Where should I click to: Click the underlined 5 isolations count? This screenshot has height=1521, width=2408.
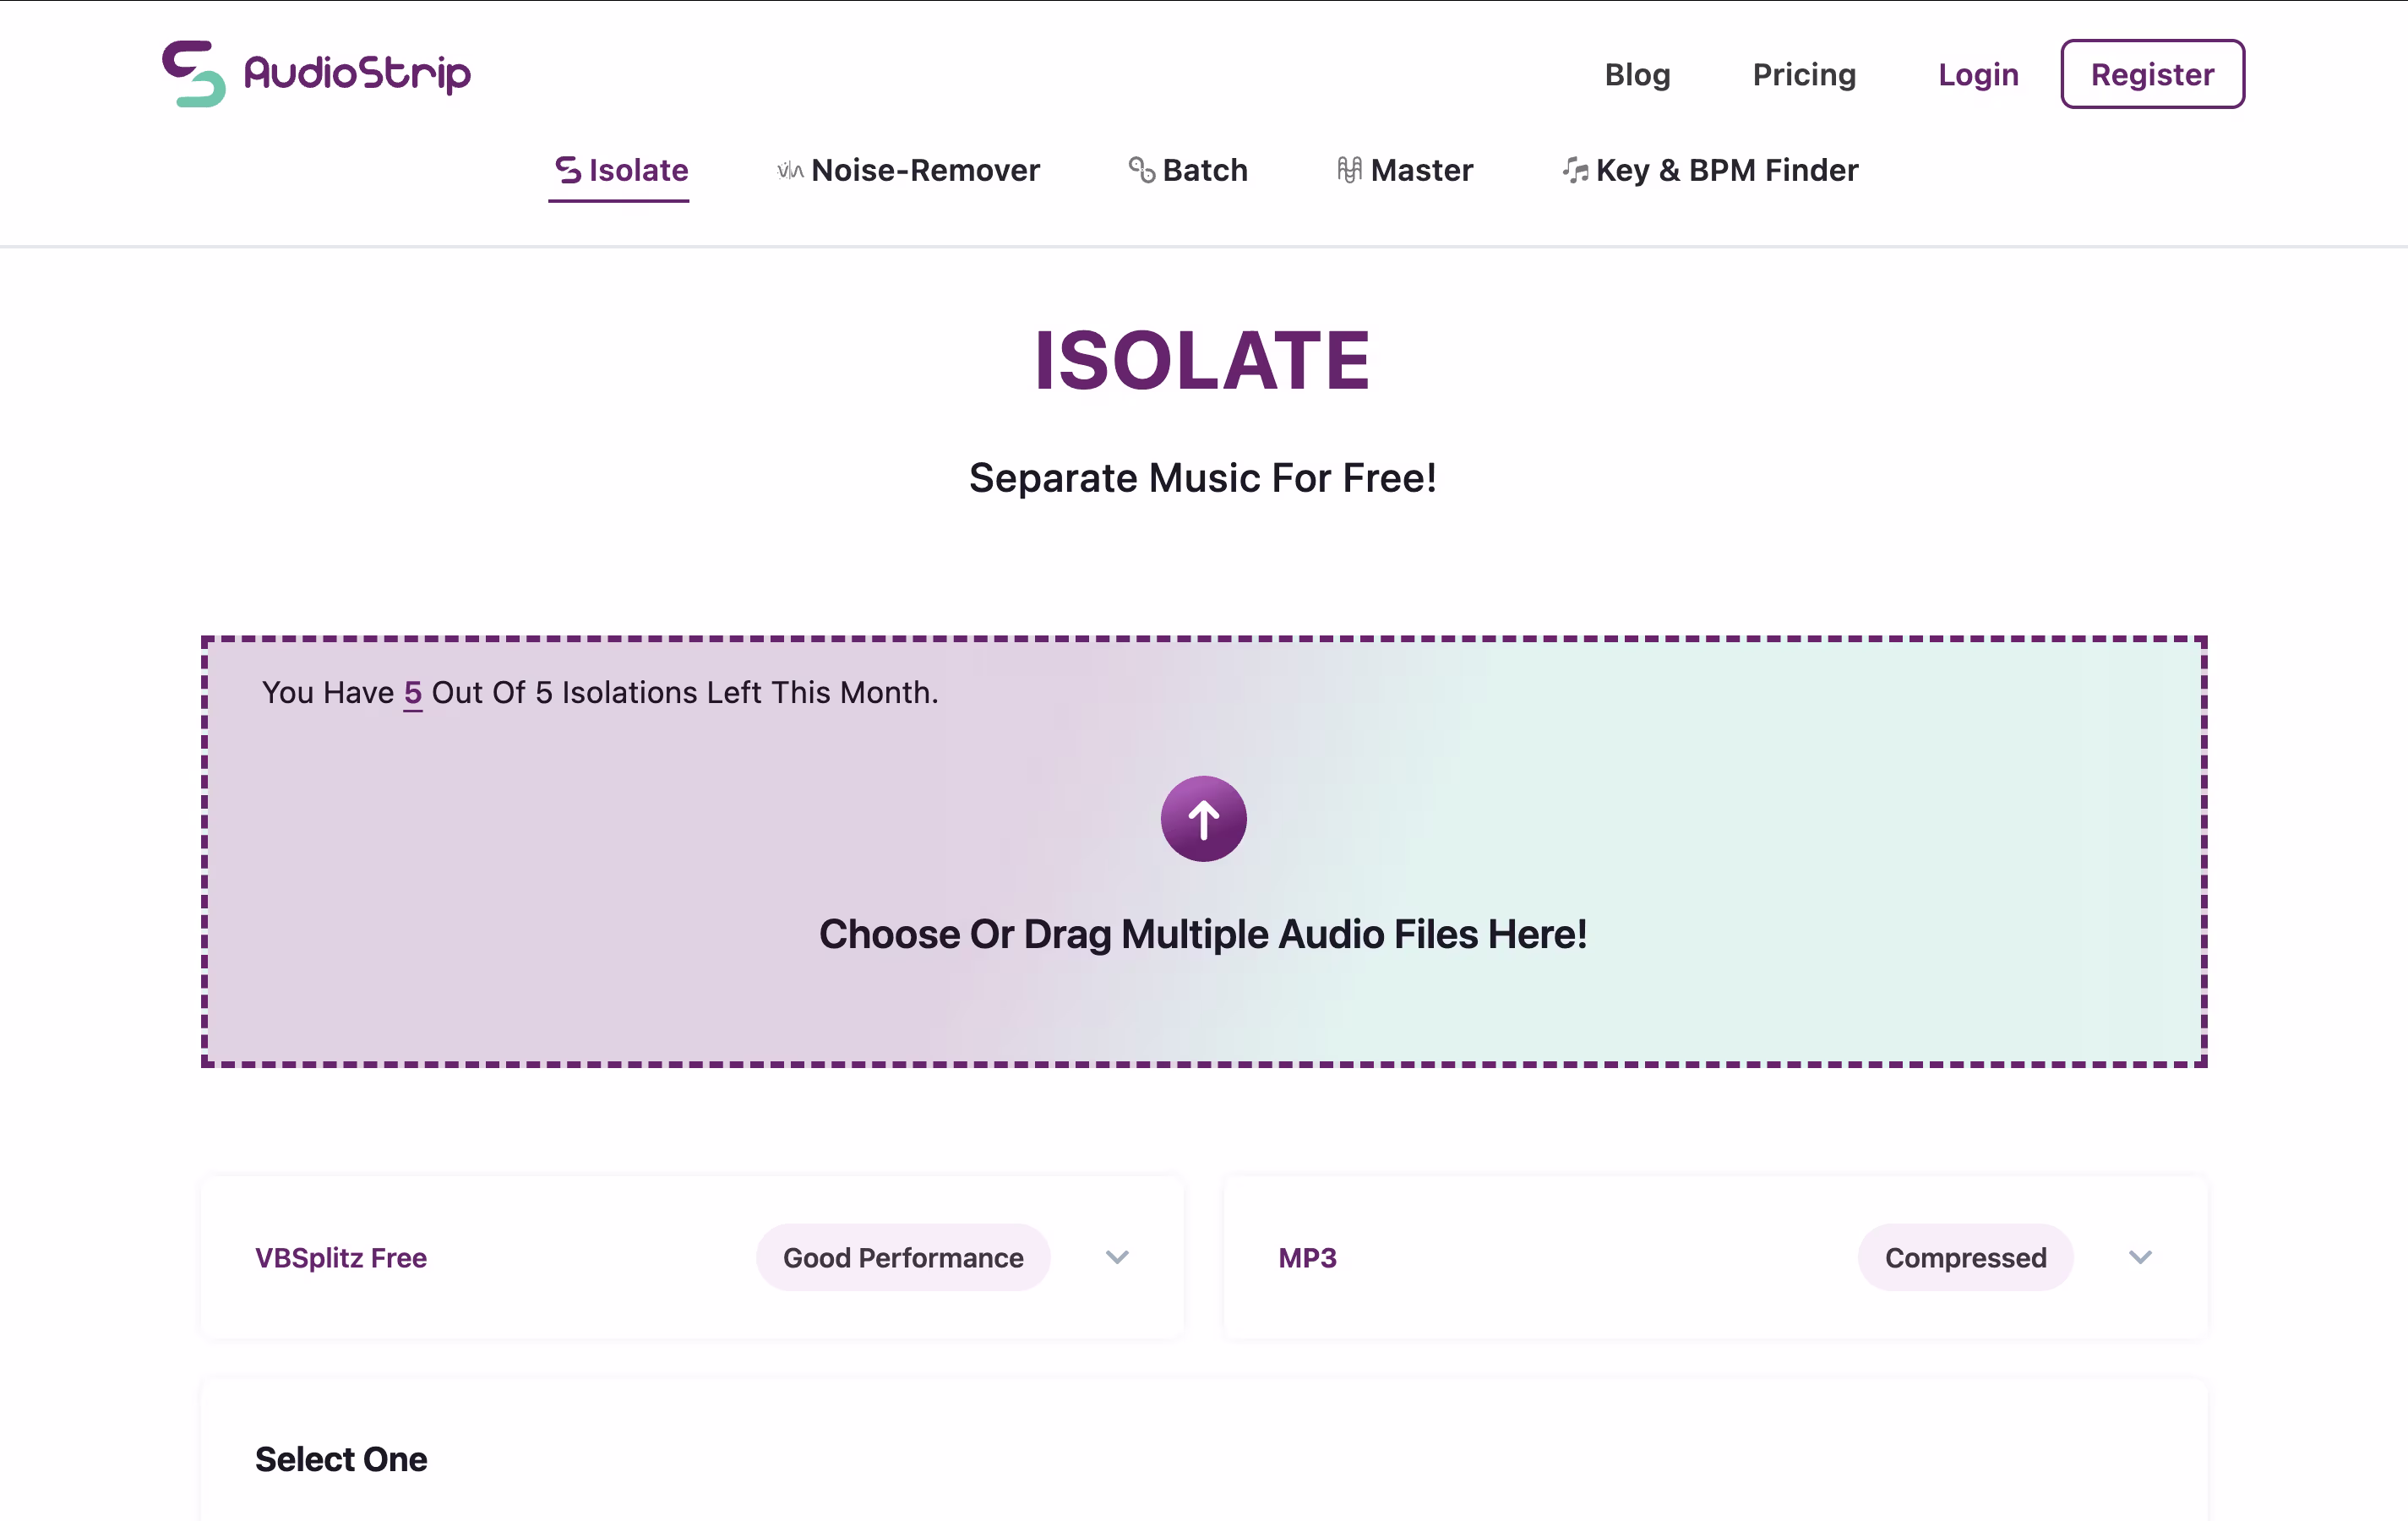point(412,692)
